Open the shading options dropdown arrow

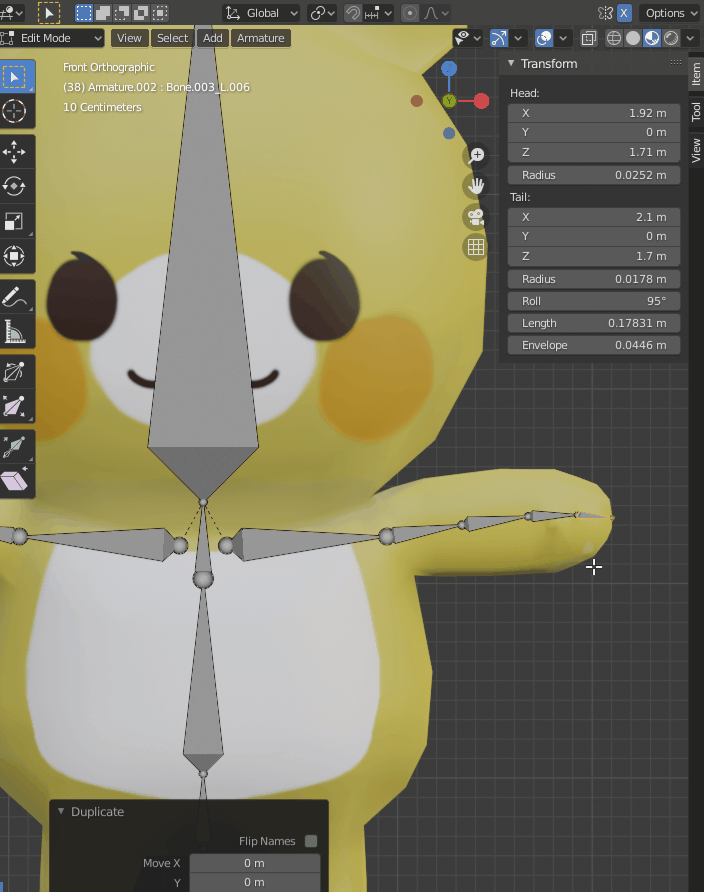(x=690, y=38)
